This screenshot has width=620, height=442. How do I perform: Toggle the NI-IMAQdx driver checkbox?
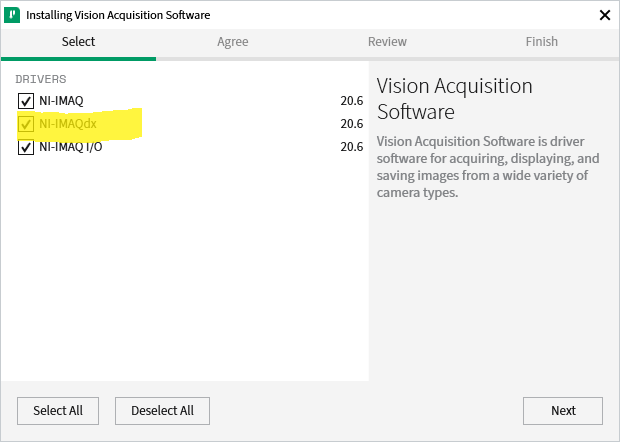pos(26,124)
